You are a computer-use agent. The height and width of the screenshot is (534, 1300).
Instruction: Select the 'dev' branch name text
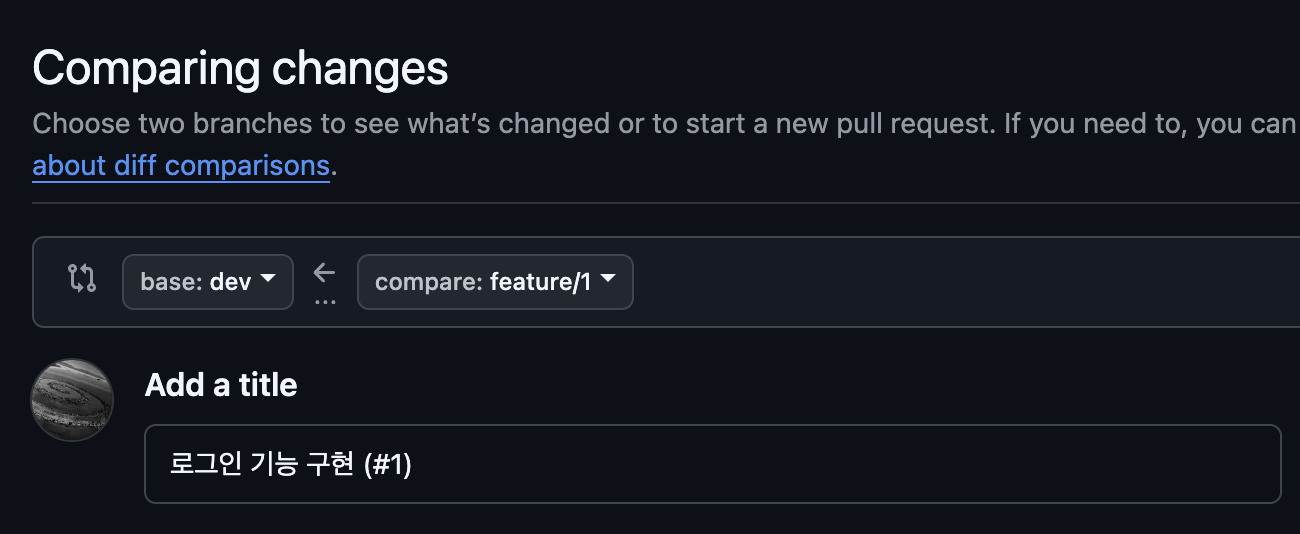point(230,282)
